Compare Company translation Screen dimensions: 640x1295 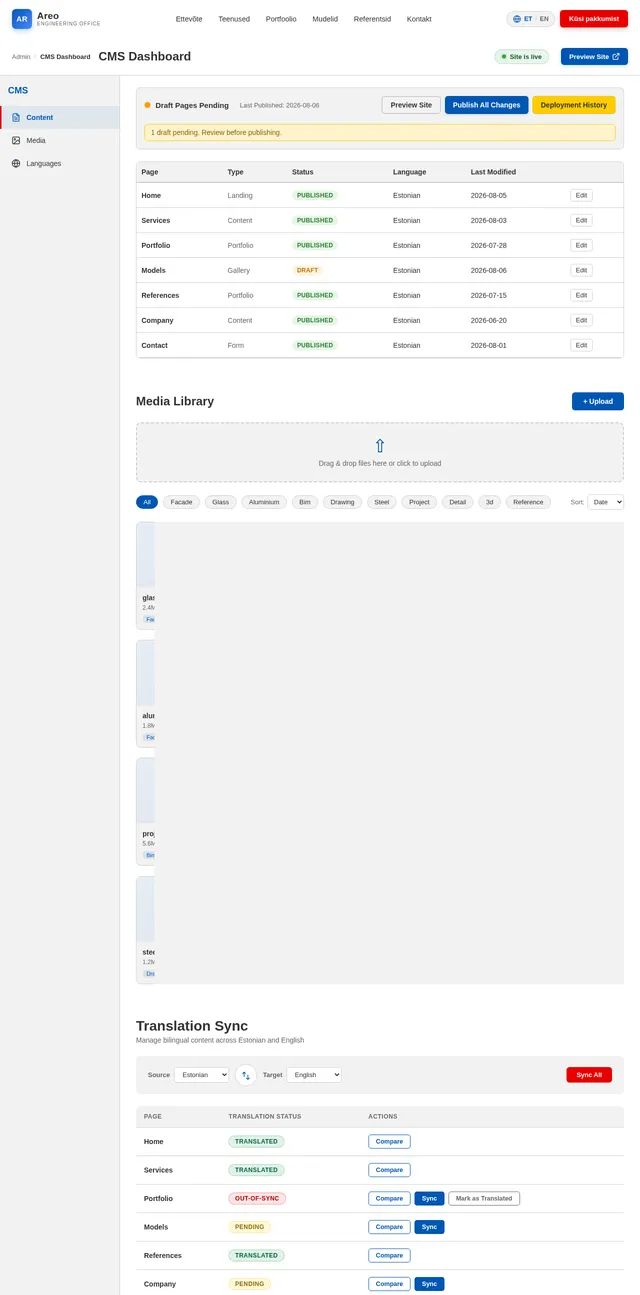pos(389,1284)
